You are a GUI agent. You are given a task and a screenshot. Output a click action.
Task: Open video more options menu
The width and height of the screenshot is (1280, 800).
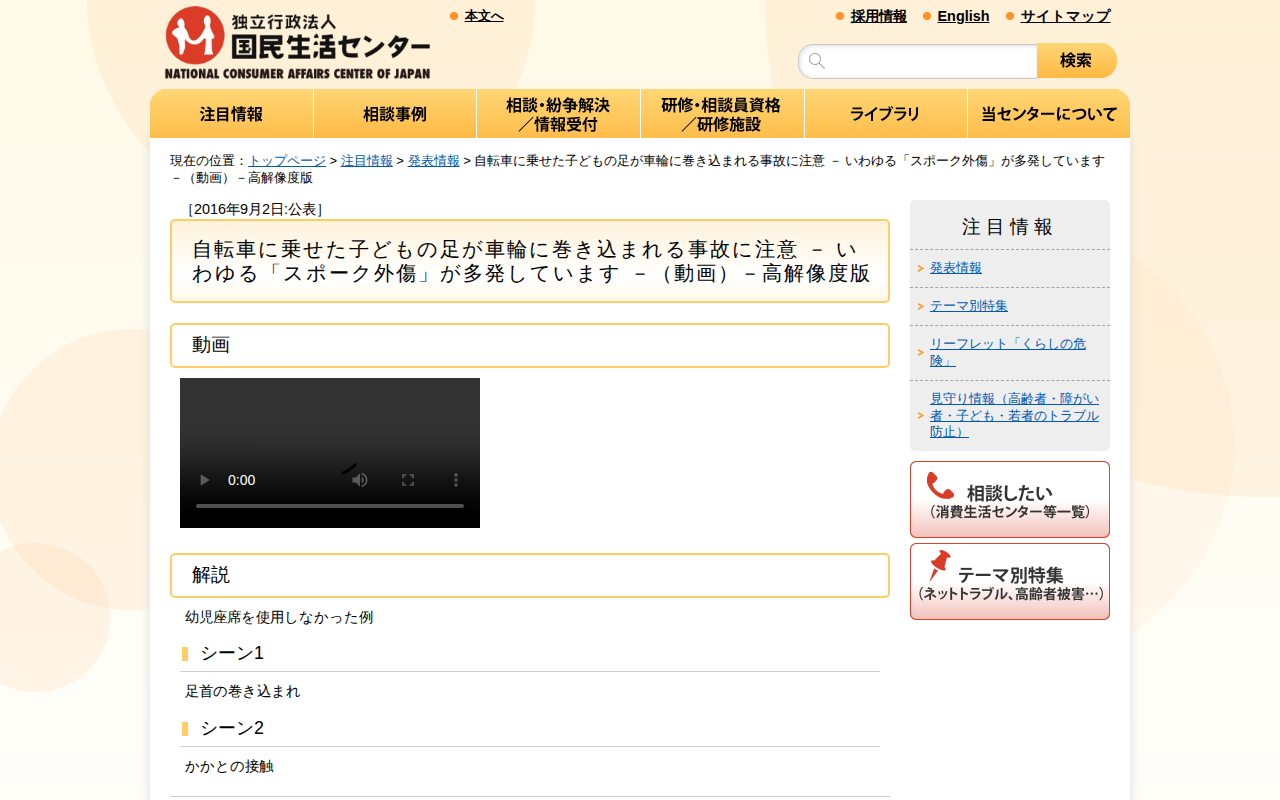pyautogui.click(x=456, y=480)
